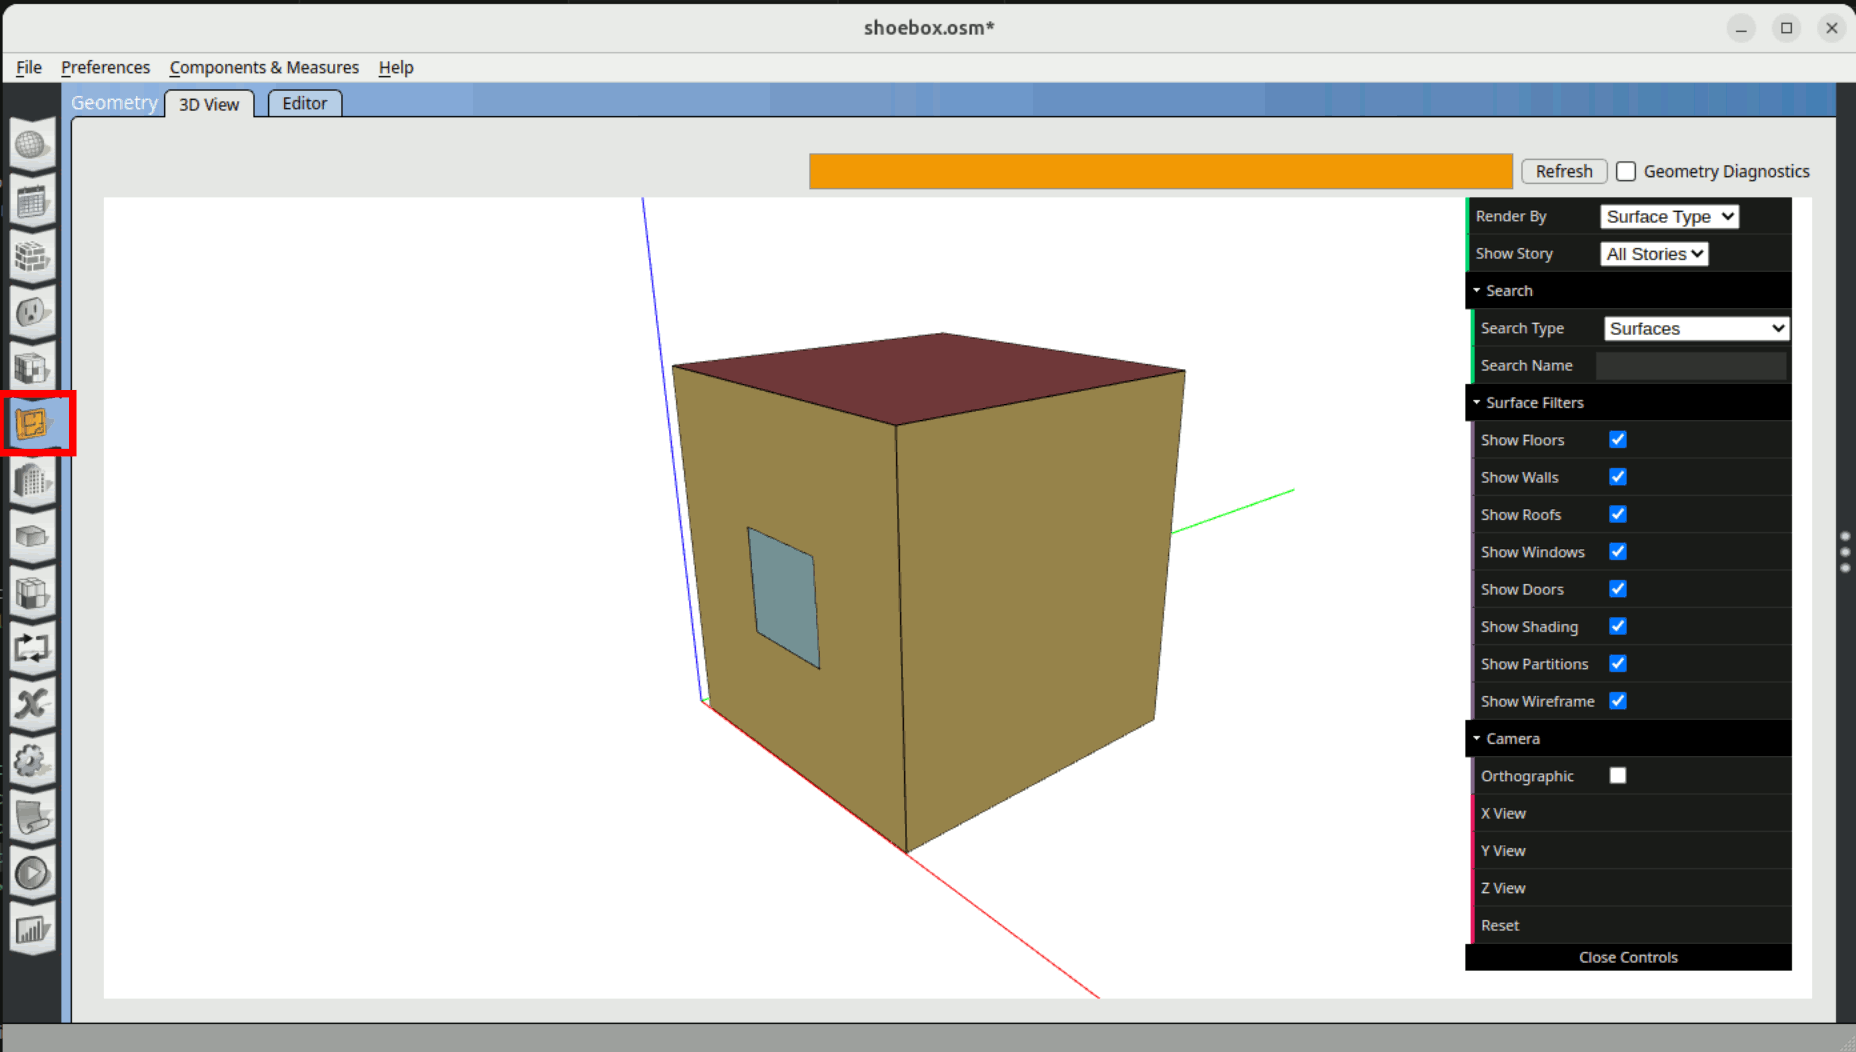The height and width of the screenshot is (1052, 1856).
Task: Enable the Orthographic camera checkbox
Action: pos(1617,776)
